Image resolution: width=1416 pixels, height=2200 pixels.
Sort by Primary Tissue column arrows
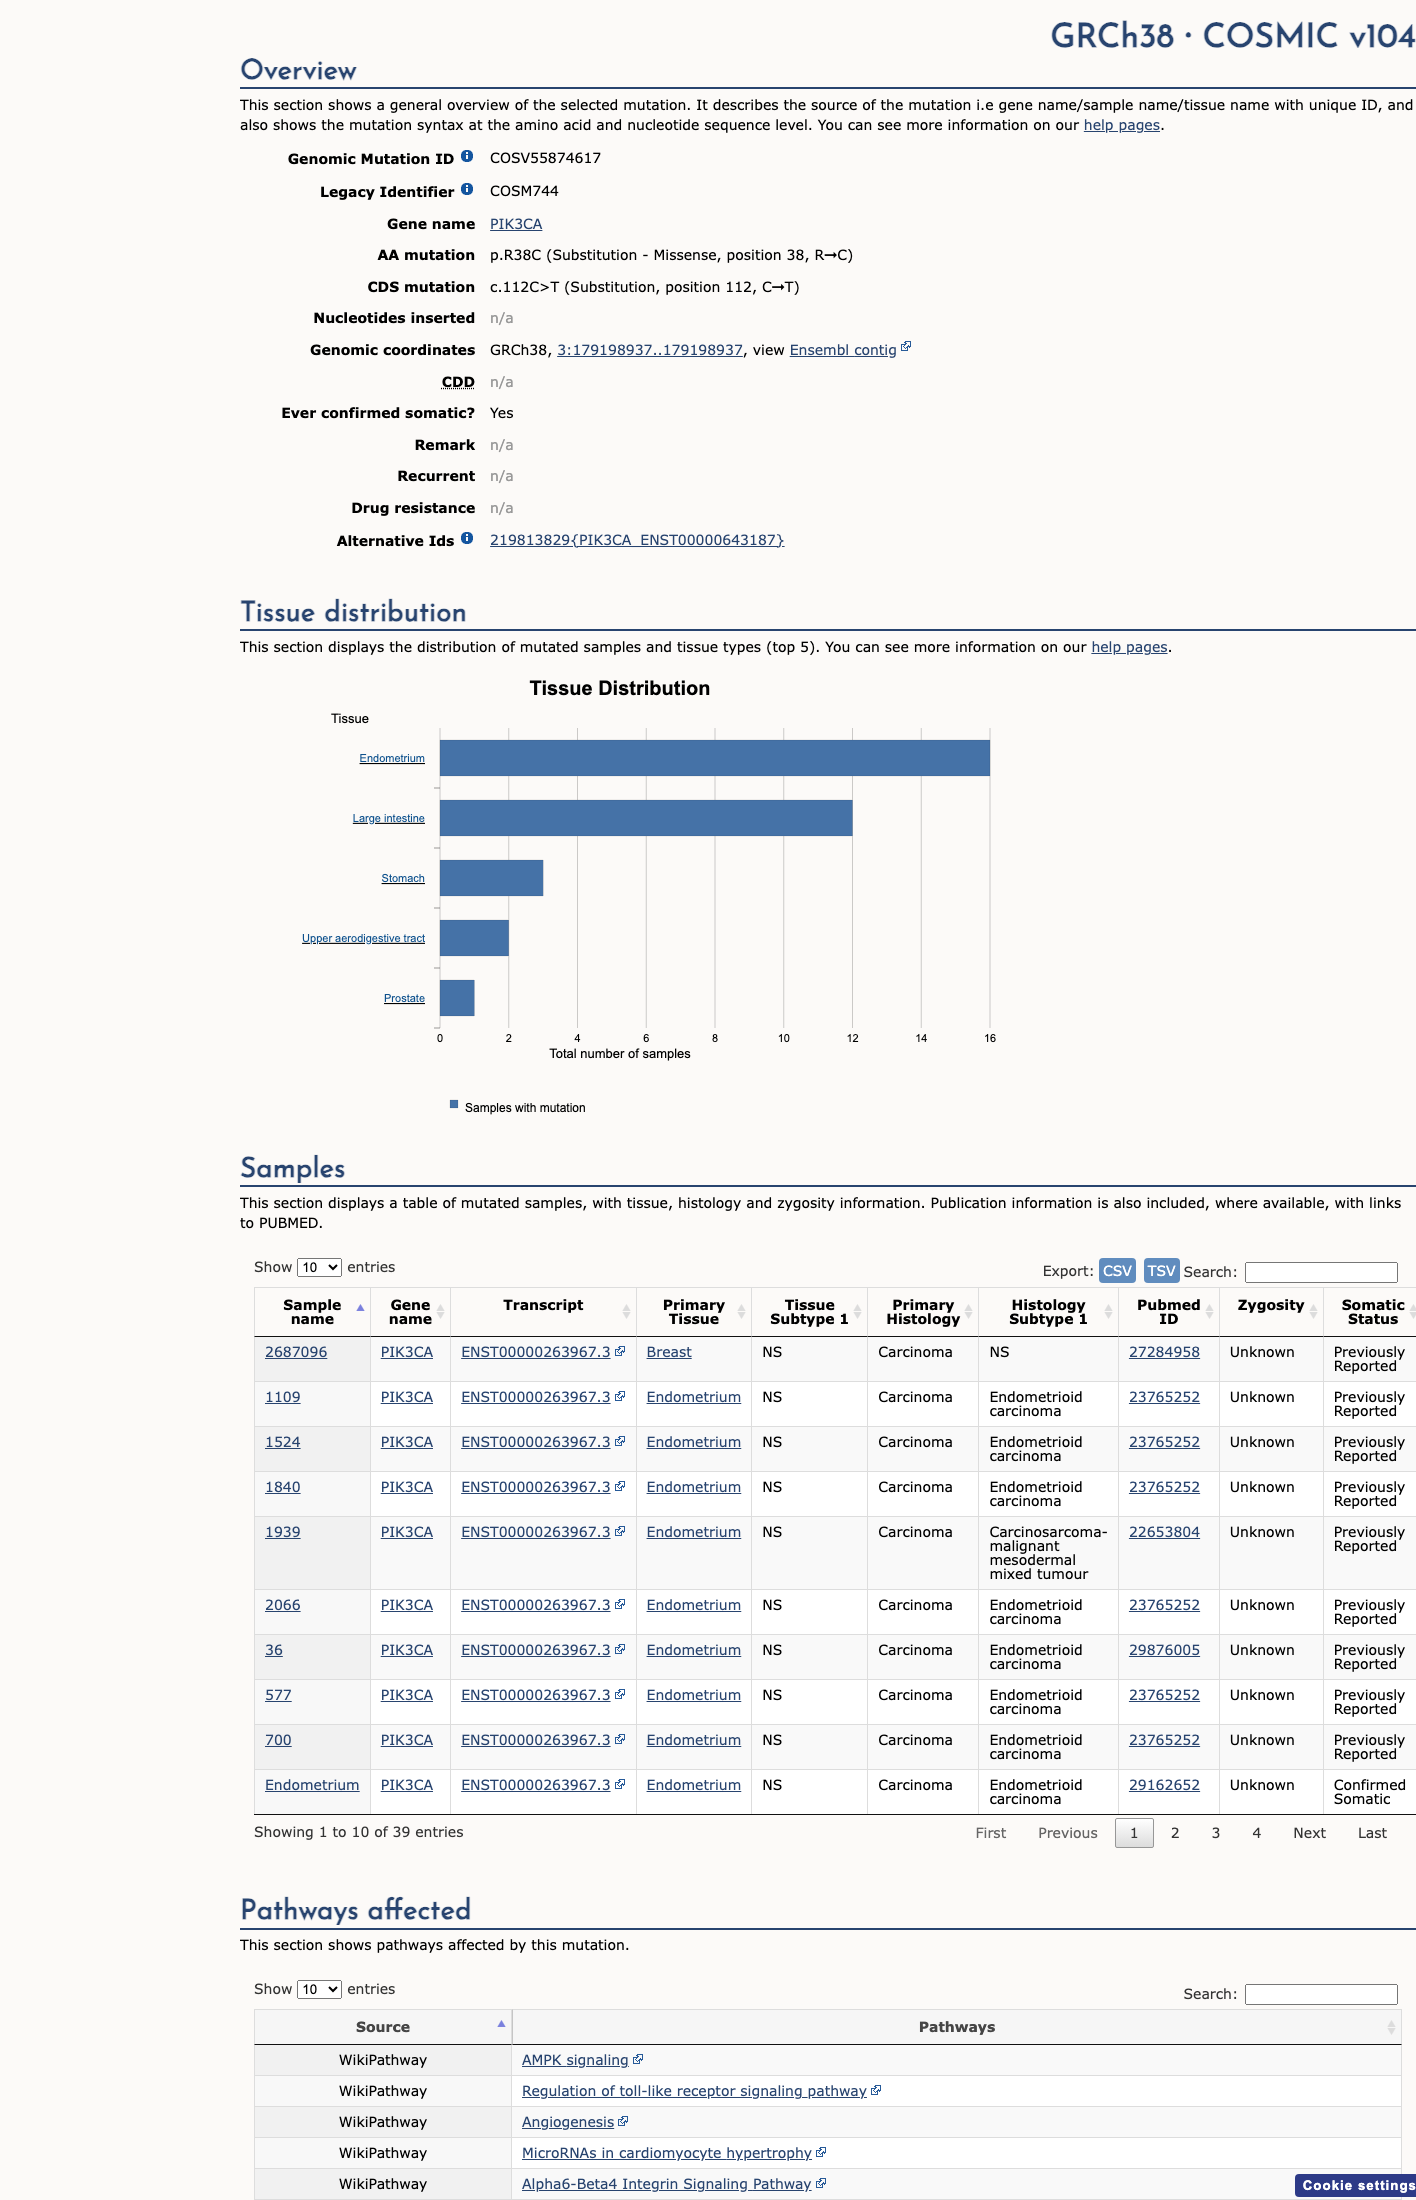[x=741, y=1312]
